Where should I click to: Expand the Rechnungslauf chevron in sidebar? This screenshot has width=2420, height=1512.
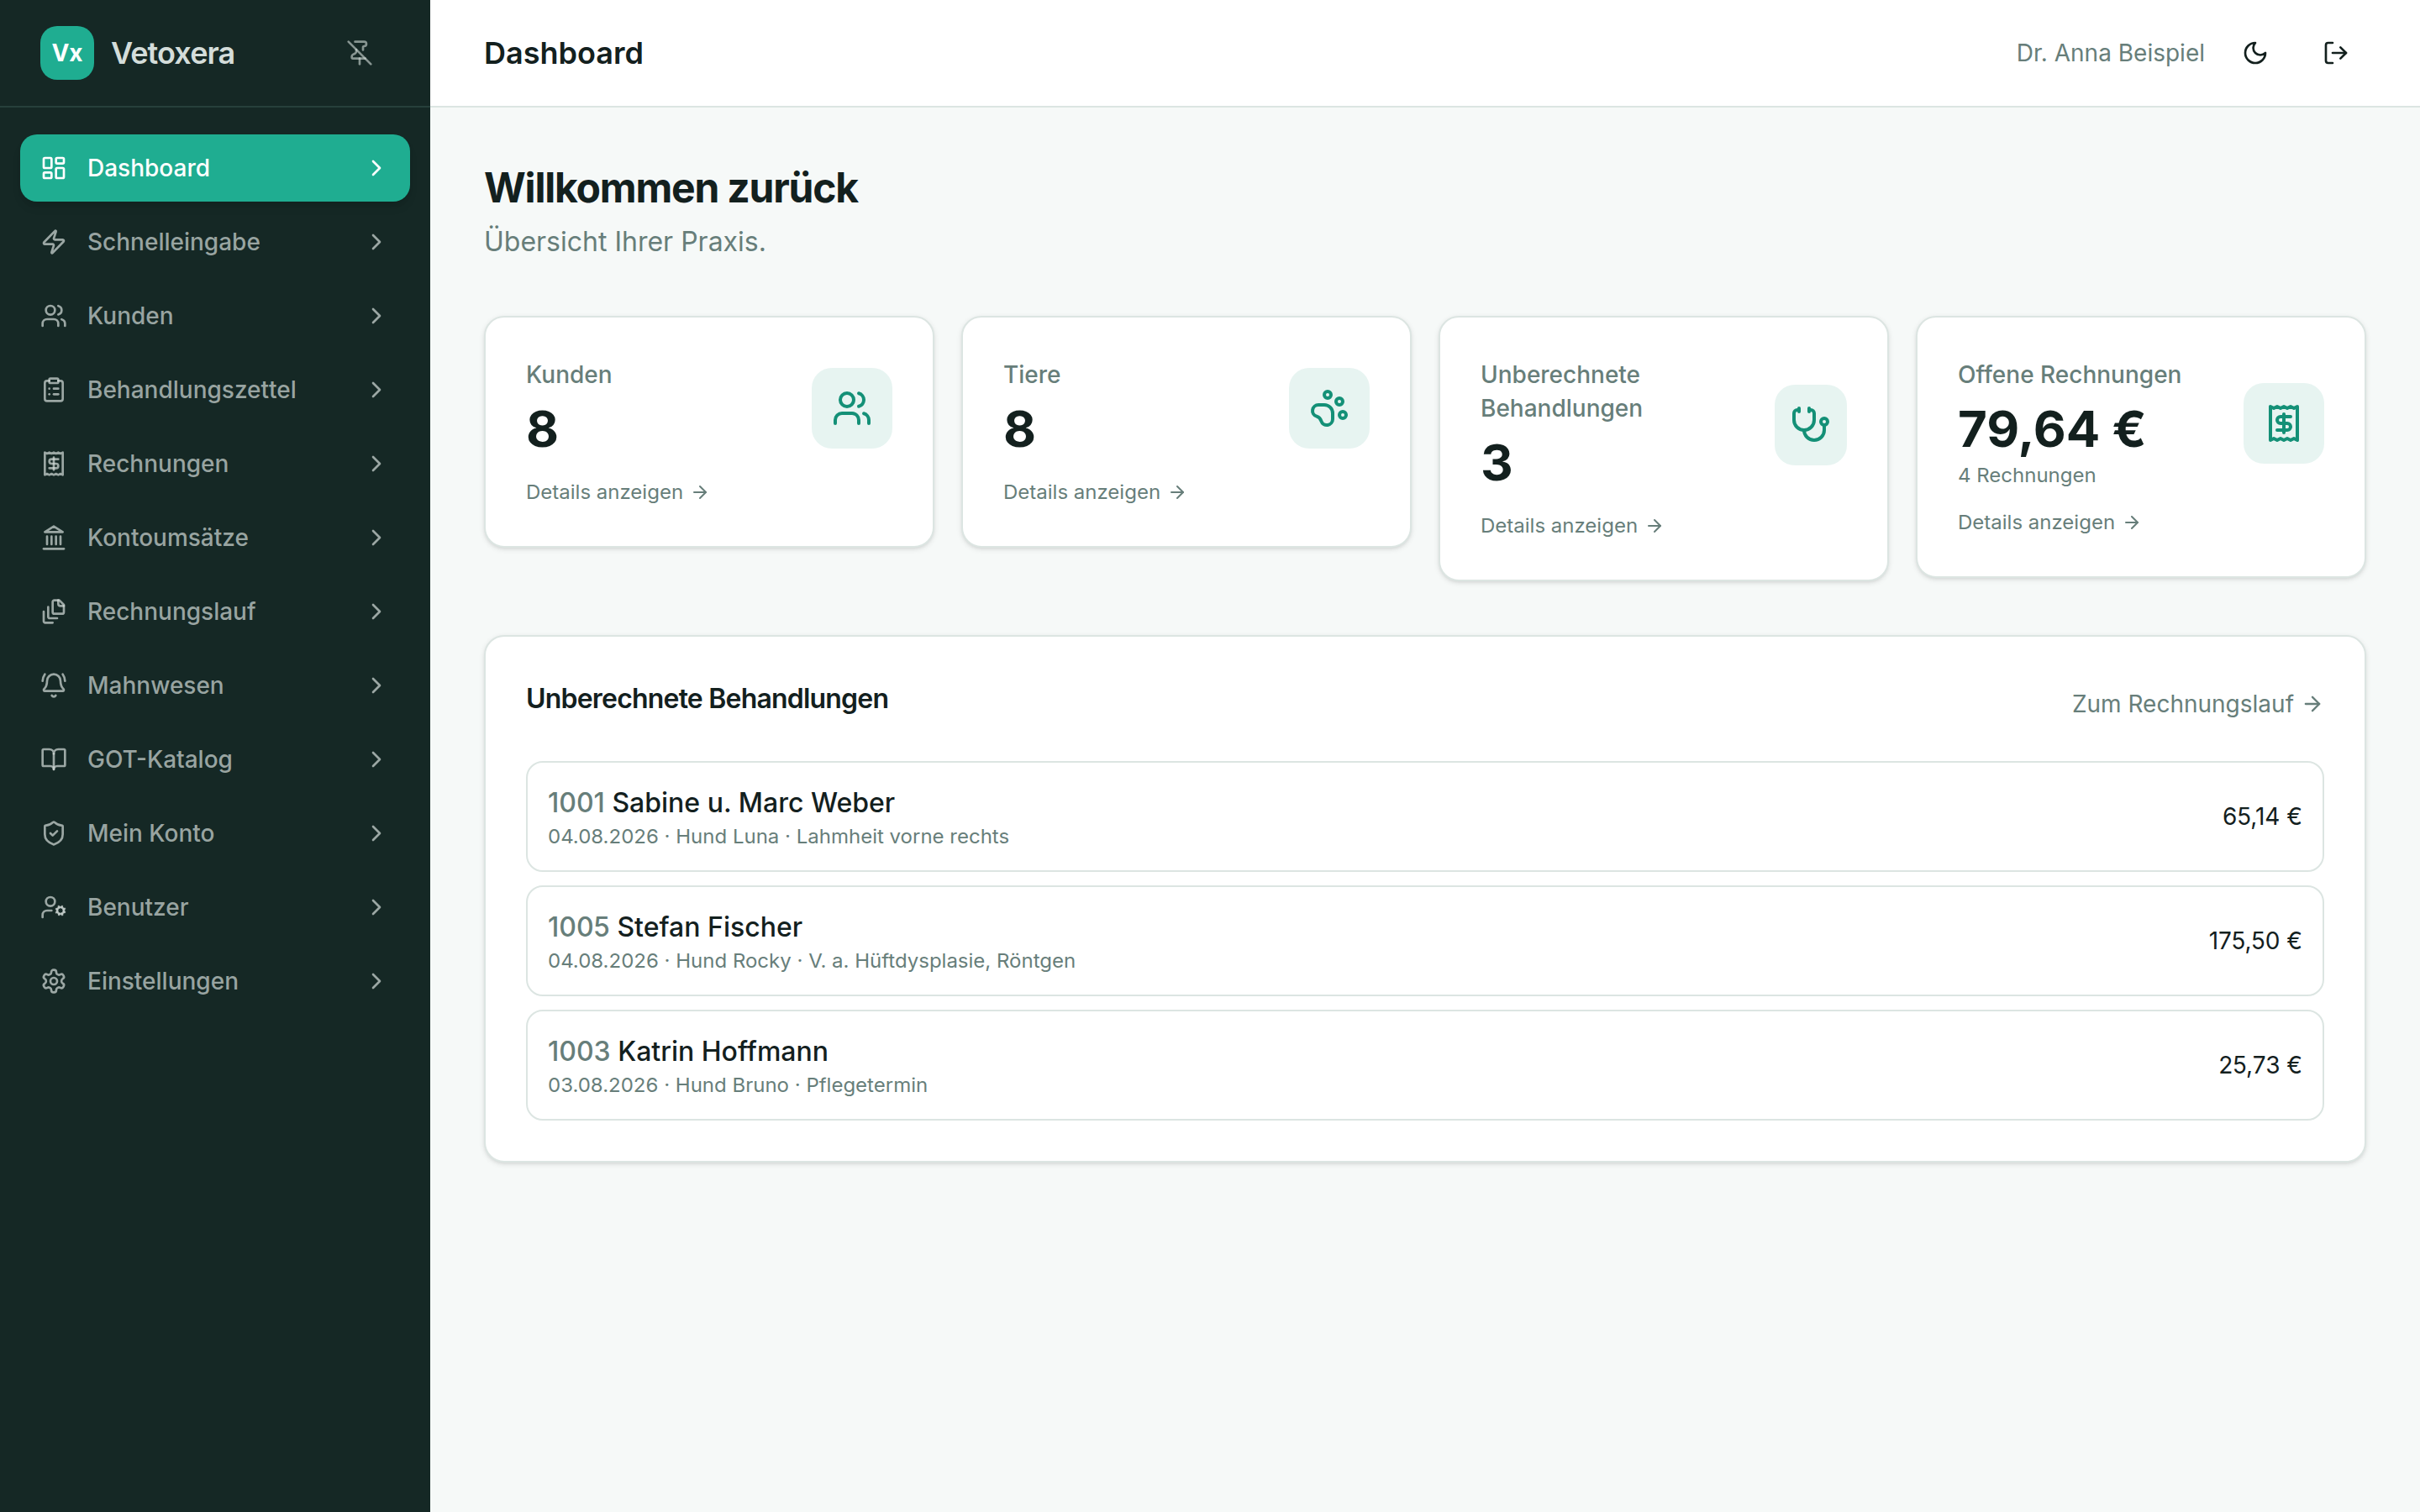tap(376, 611)
